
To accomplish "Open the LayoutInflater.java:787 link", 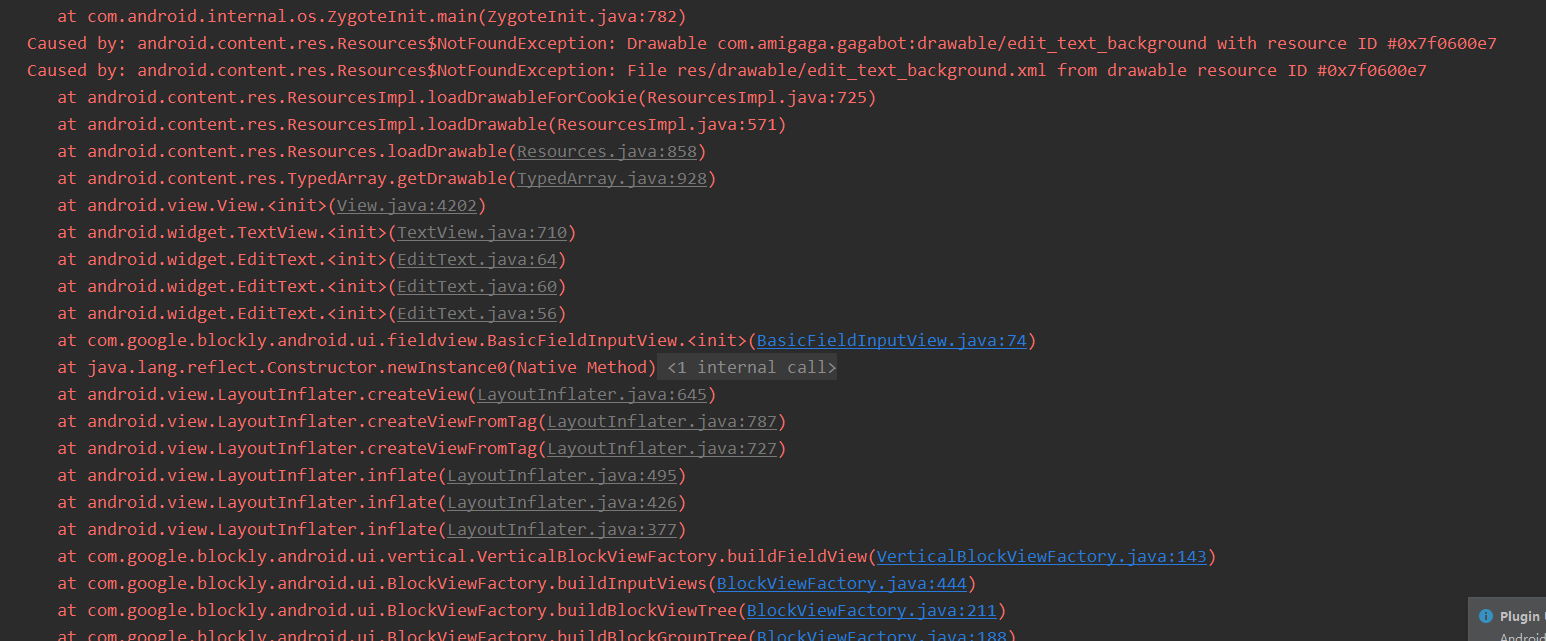I will pos(662,422).
